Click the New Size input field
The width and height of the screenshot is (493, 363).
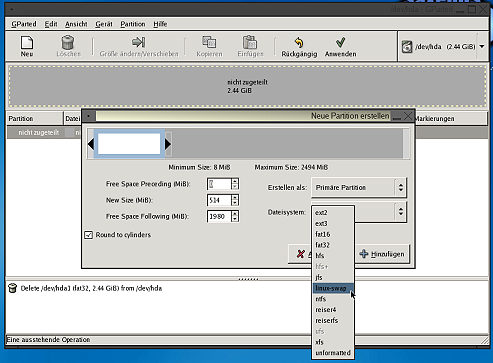pos(219,200)
